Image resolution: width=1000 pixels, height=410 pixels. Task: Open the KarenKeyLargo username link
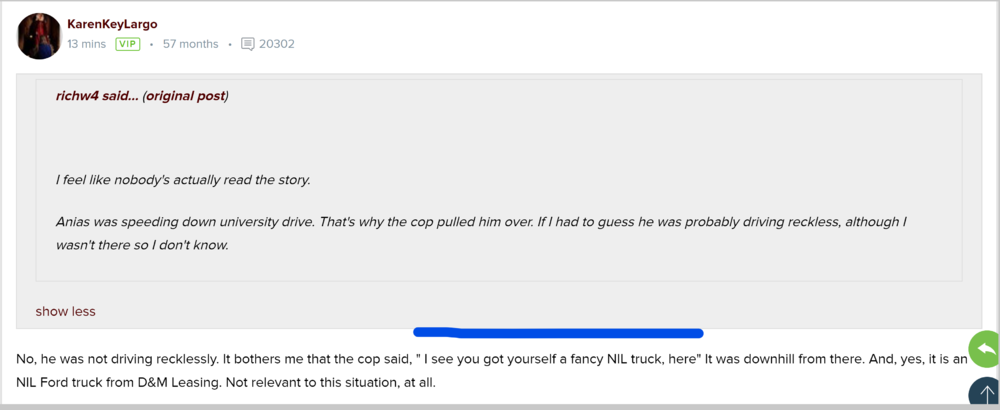click(x=112, y=24)
